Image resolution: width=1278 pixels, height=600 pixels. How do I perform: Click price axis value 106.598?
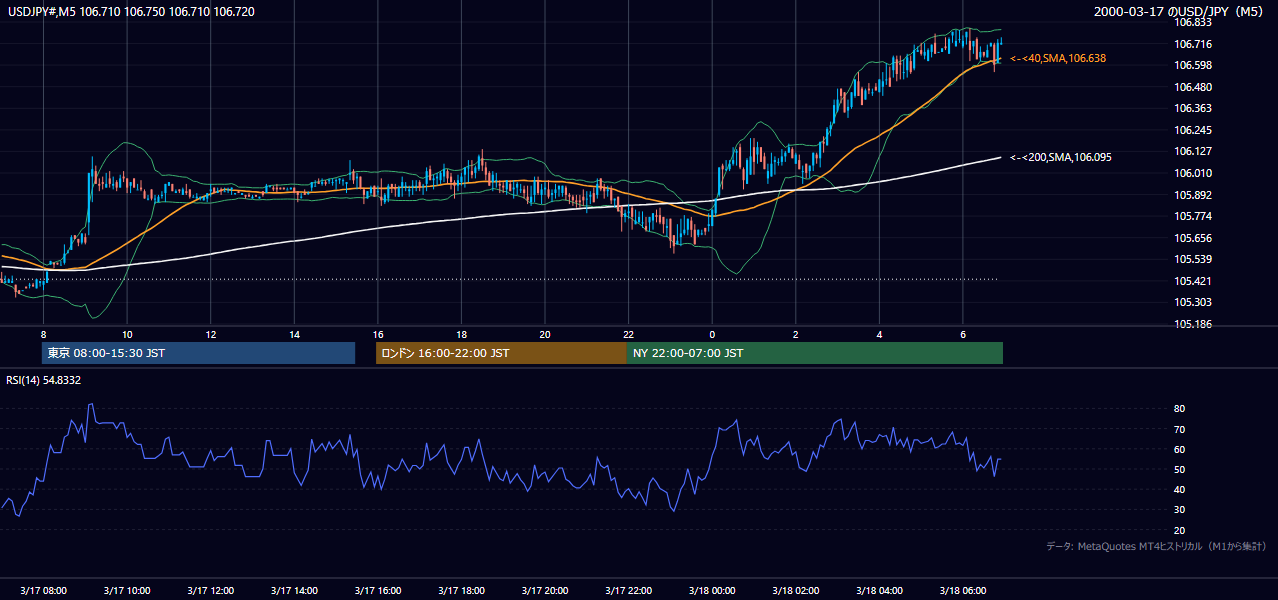click(1193, 65)
